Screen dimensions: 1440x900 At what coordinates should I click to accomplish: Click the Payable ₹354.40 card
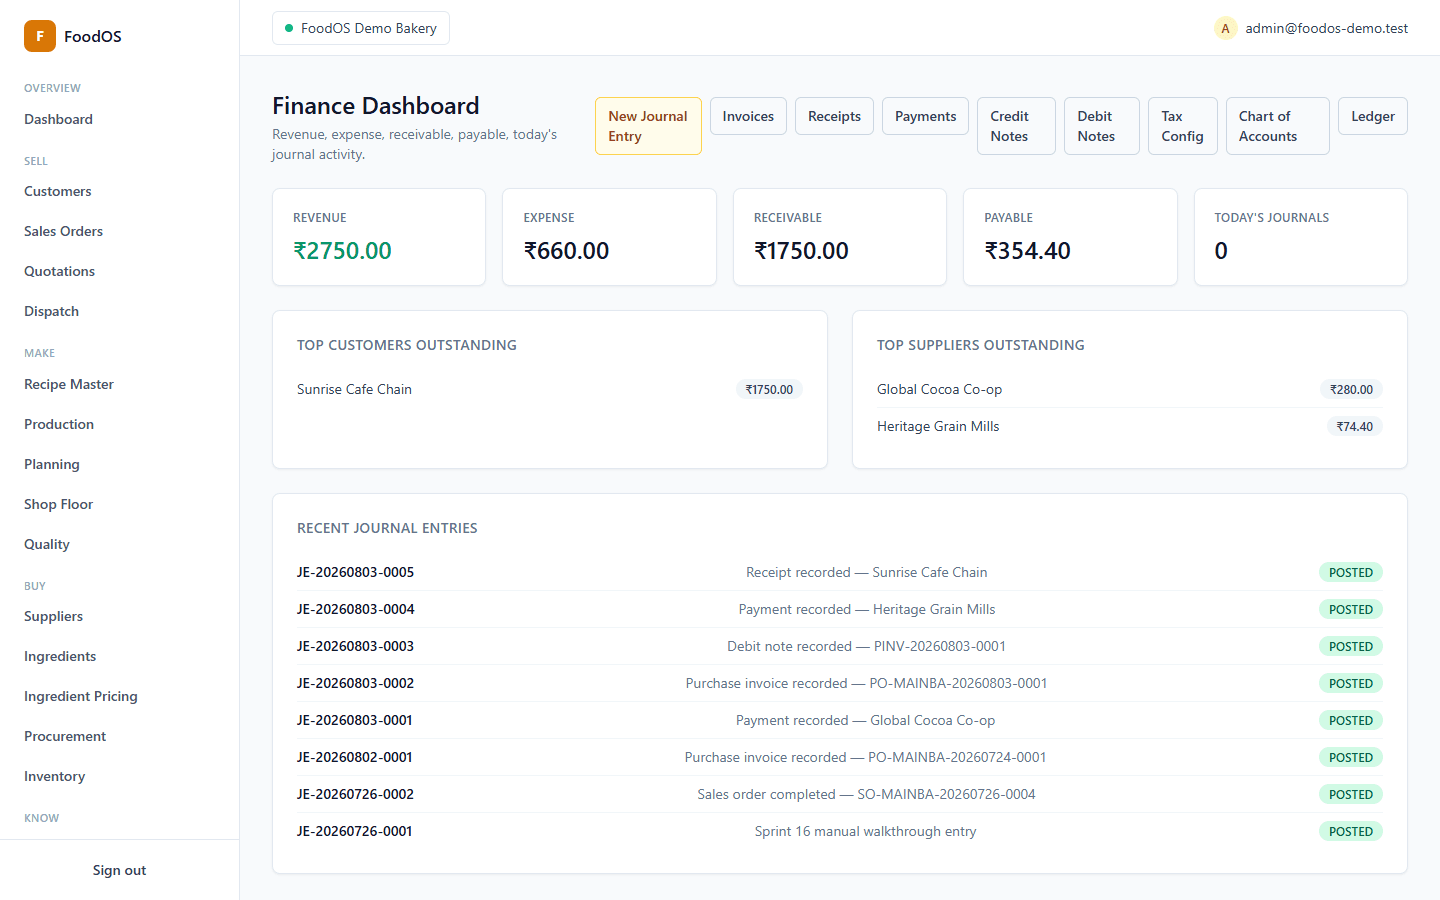pos(1070,237)
